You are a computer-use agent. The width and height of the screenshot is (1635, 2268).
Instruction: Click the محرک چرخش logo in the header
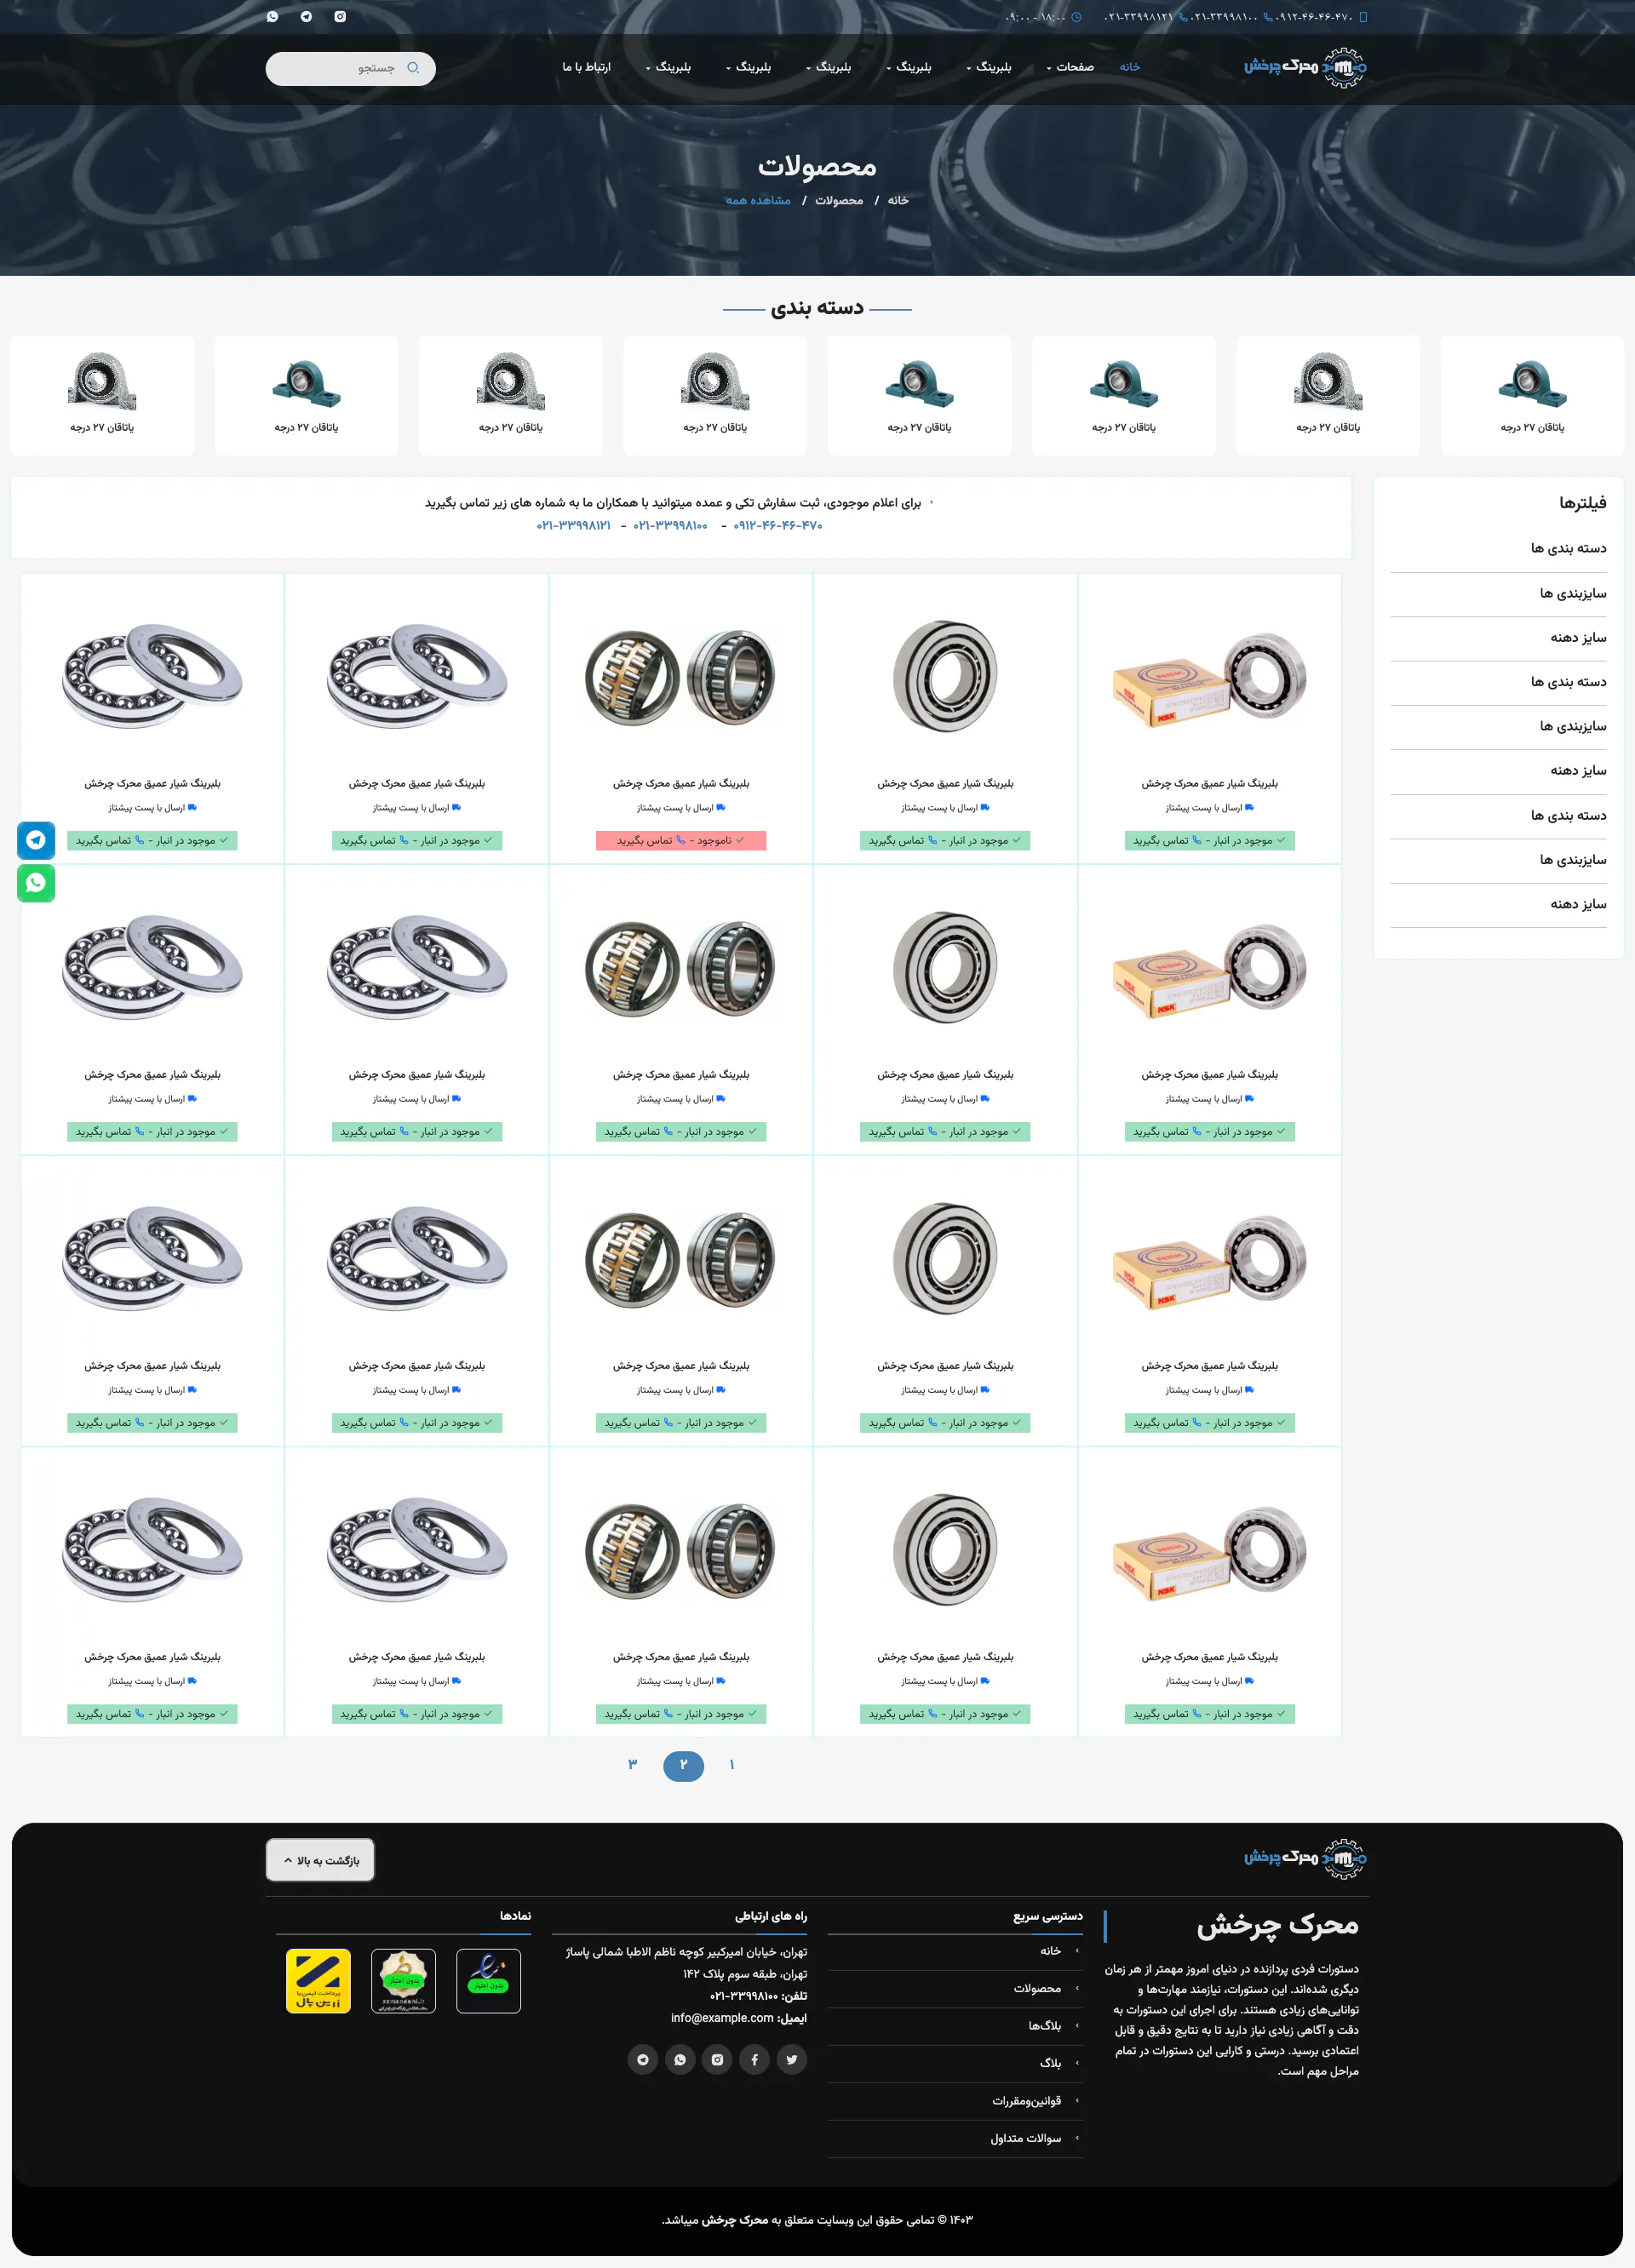click(1306, 67)
